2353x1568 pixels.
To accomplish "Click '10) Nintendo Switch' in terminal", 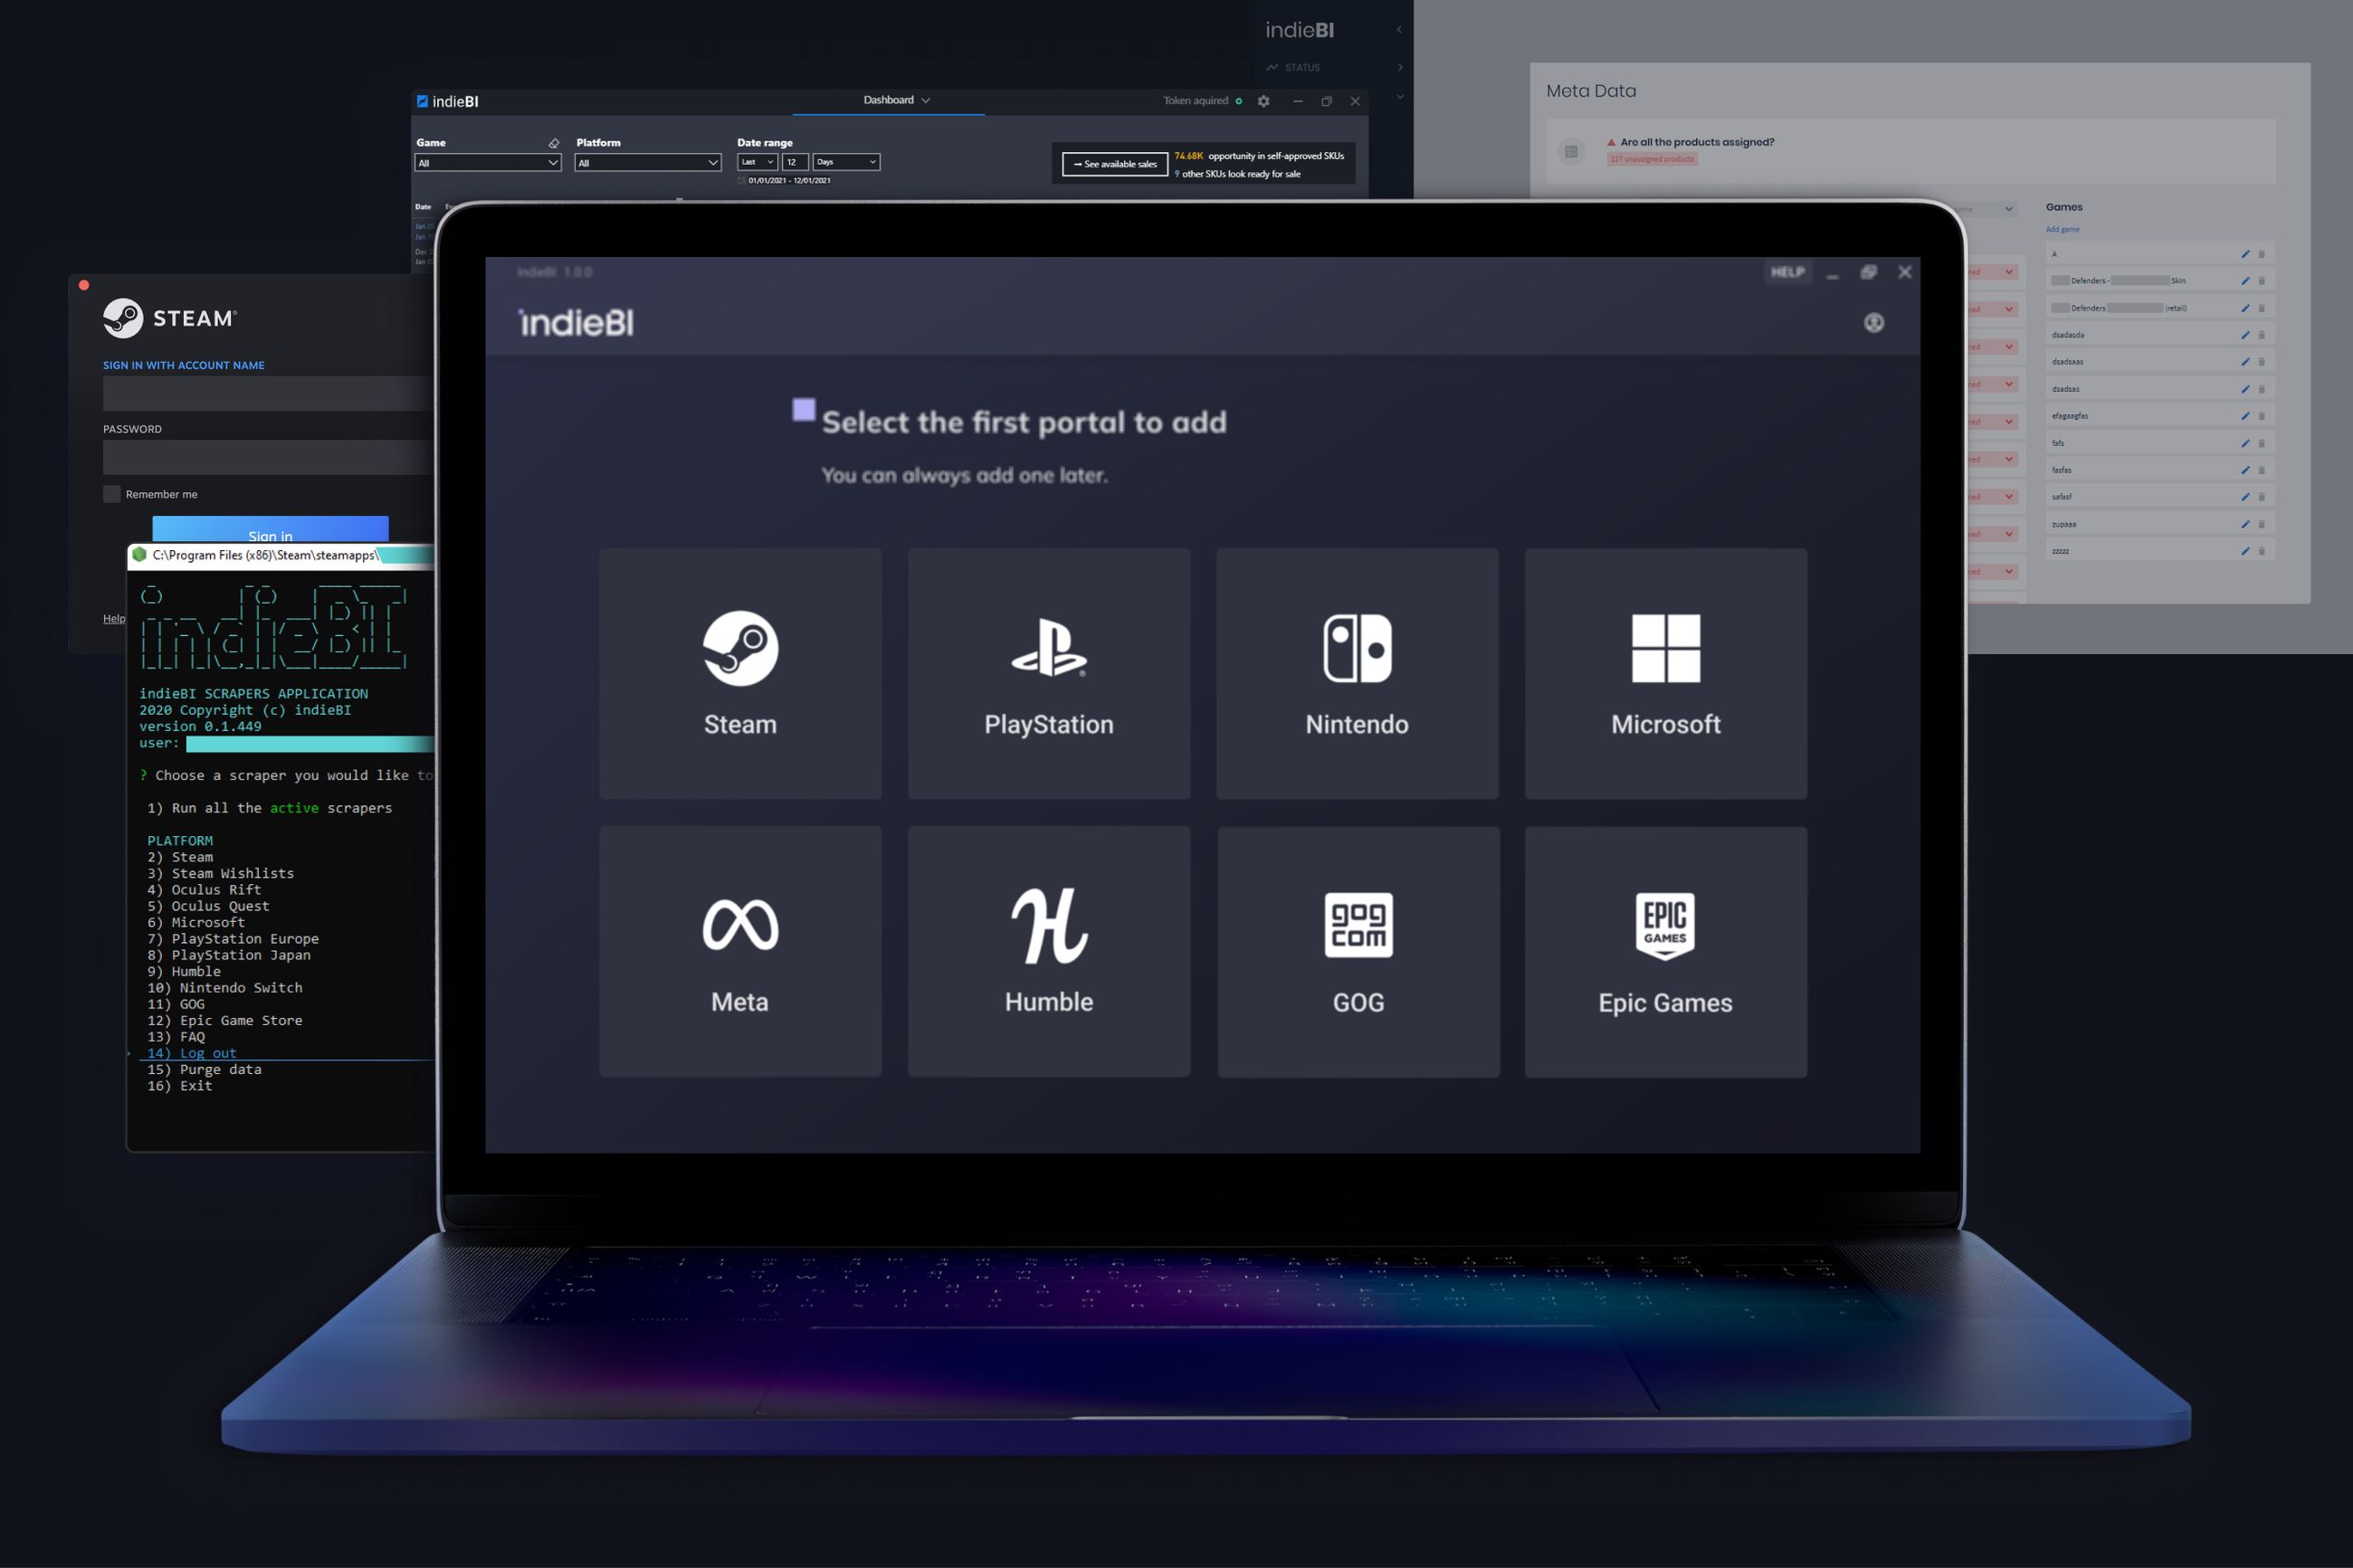I will tap(225, 988).
